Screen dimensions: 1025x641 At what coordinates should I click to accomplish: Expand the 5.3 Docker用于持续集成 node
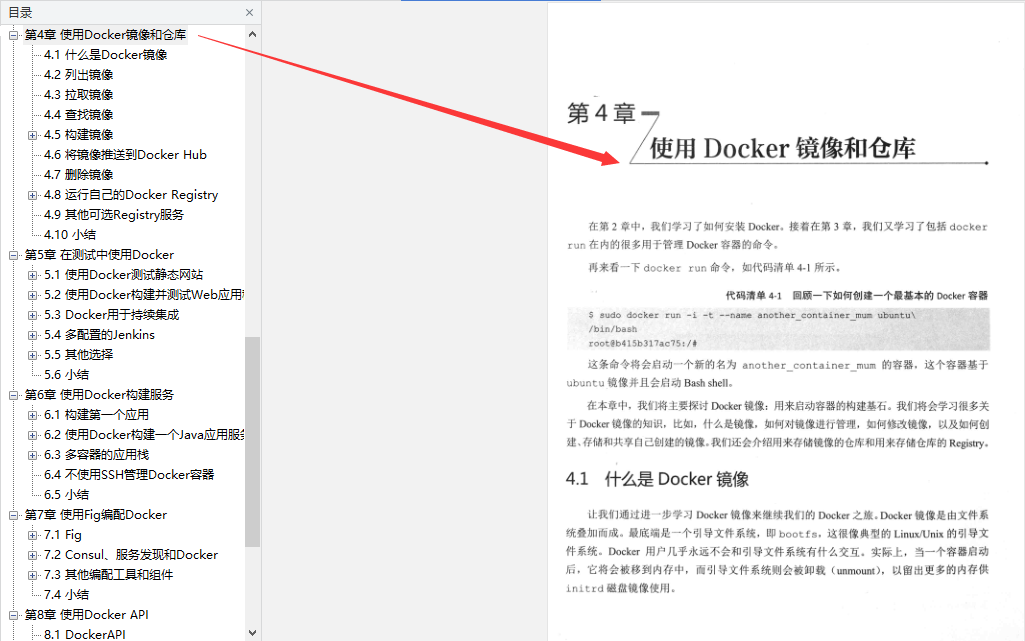point(33,316)
